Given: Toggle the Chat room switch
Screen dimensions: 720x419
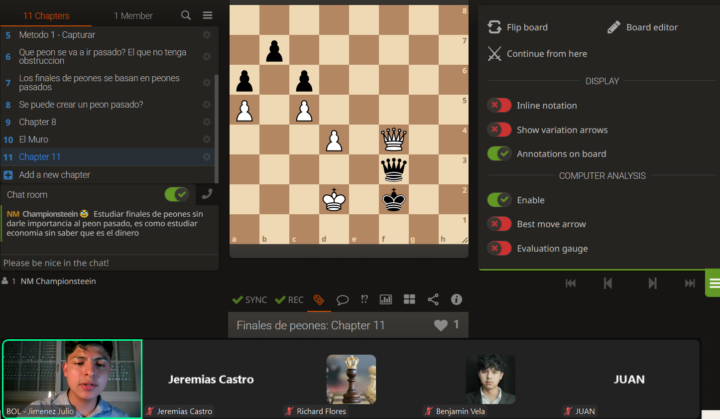Looking at the screenshot, I should click(x=176, y=194).
